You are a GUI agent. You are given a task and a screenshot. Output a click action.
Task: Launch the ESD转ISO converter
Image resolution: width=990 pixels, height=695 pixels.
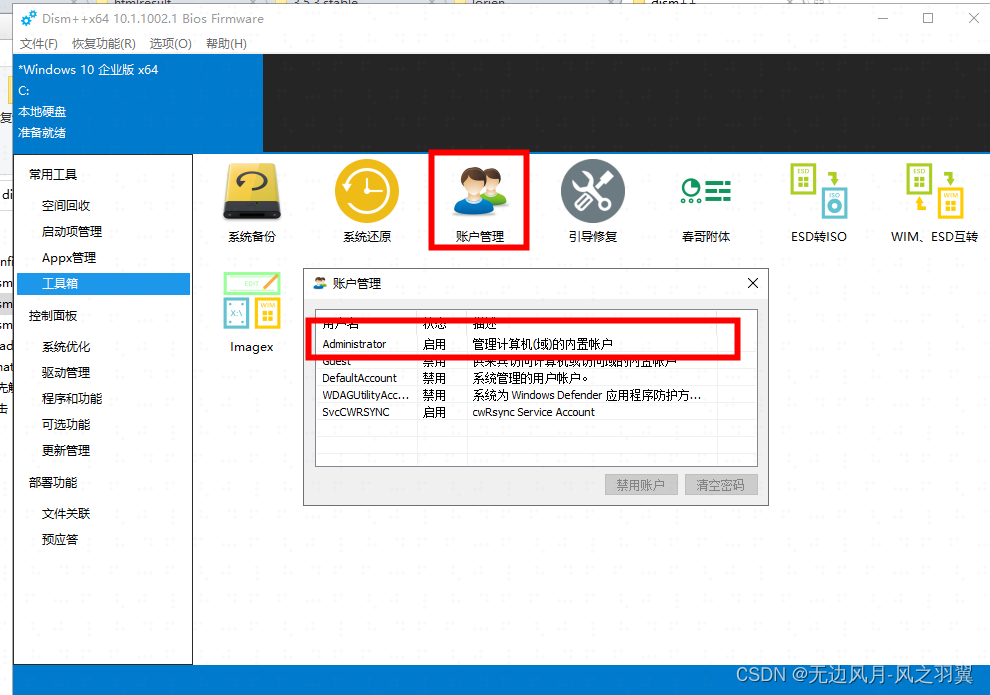[x=818, y=202]
